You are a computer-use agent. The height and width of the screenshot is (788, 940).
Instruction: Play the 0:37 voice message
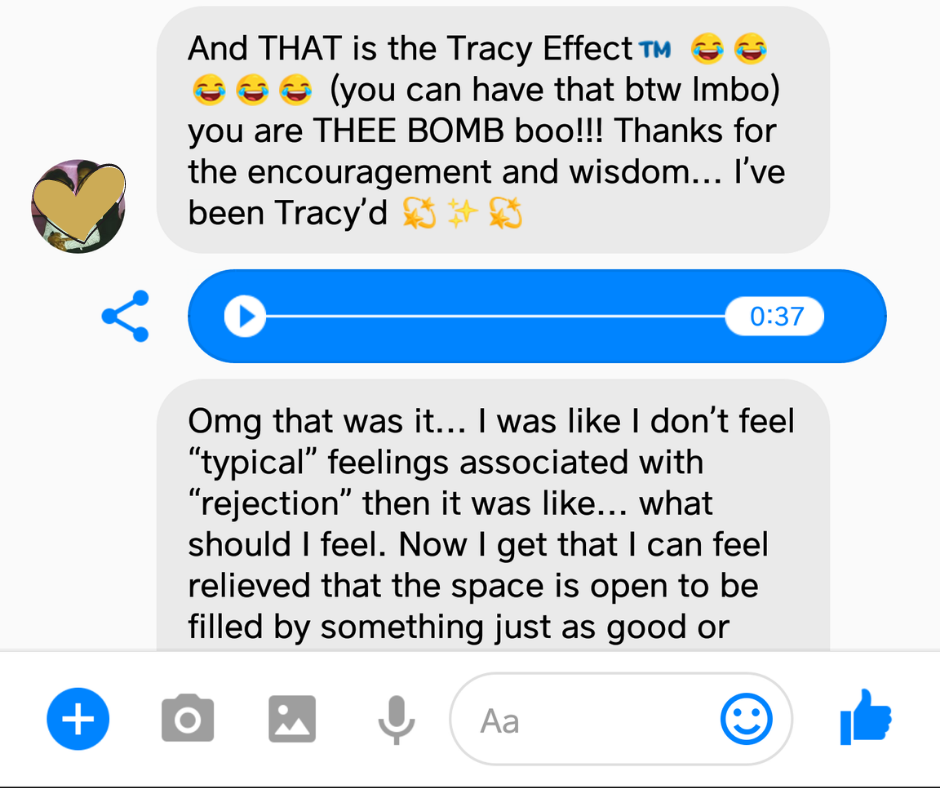(245, 316)
